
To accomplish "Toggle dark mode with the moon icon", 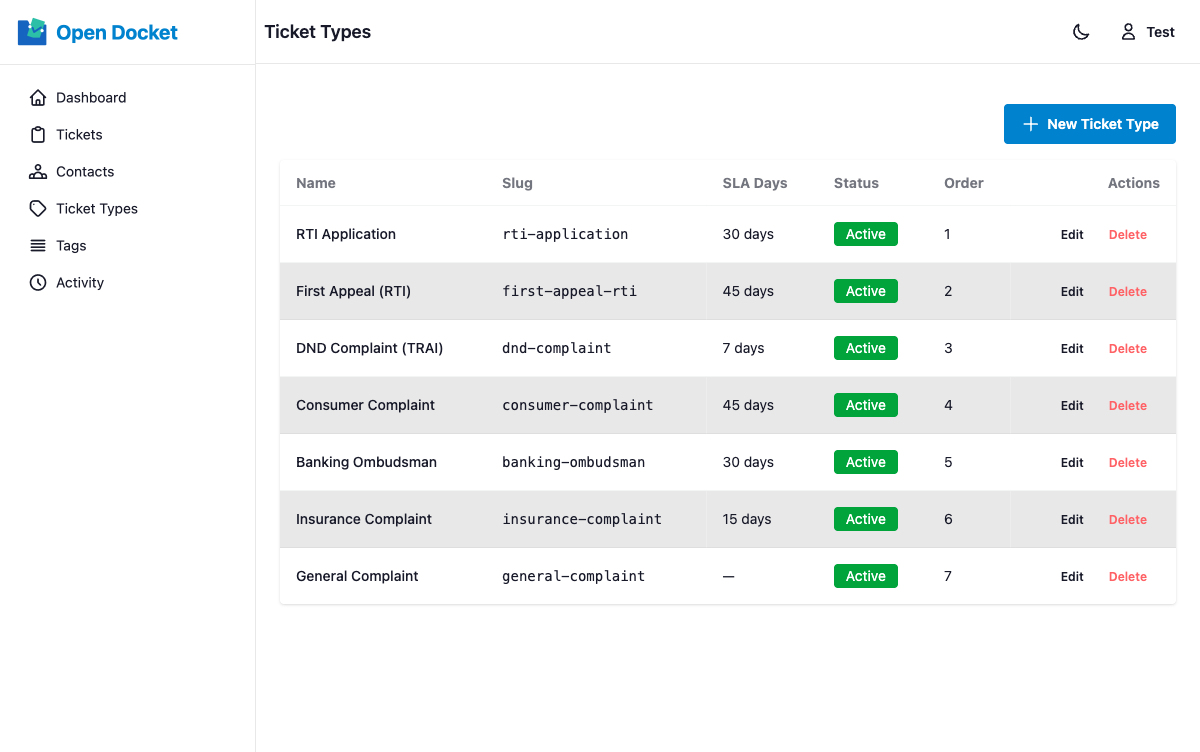I will click(1081, 31).
